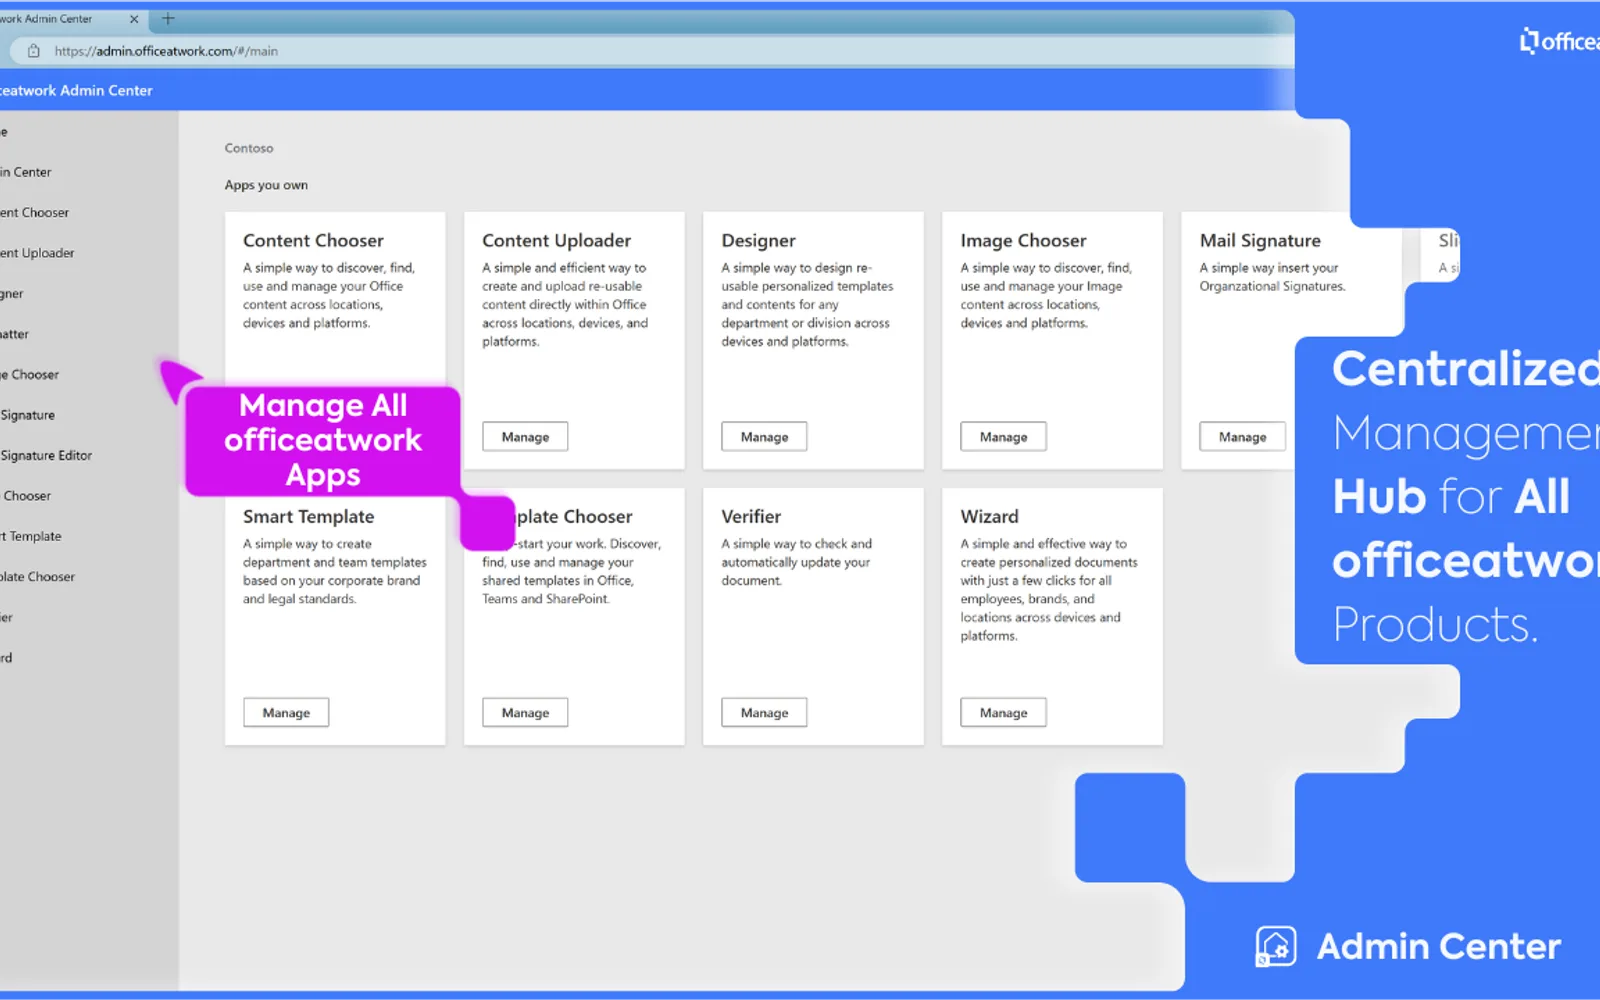Manage the Verifier app
The width and height of the screenshot is (1600, 1000).
[764, 713]
